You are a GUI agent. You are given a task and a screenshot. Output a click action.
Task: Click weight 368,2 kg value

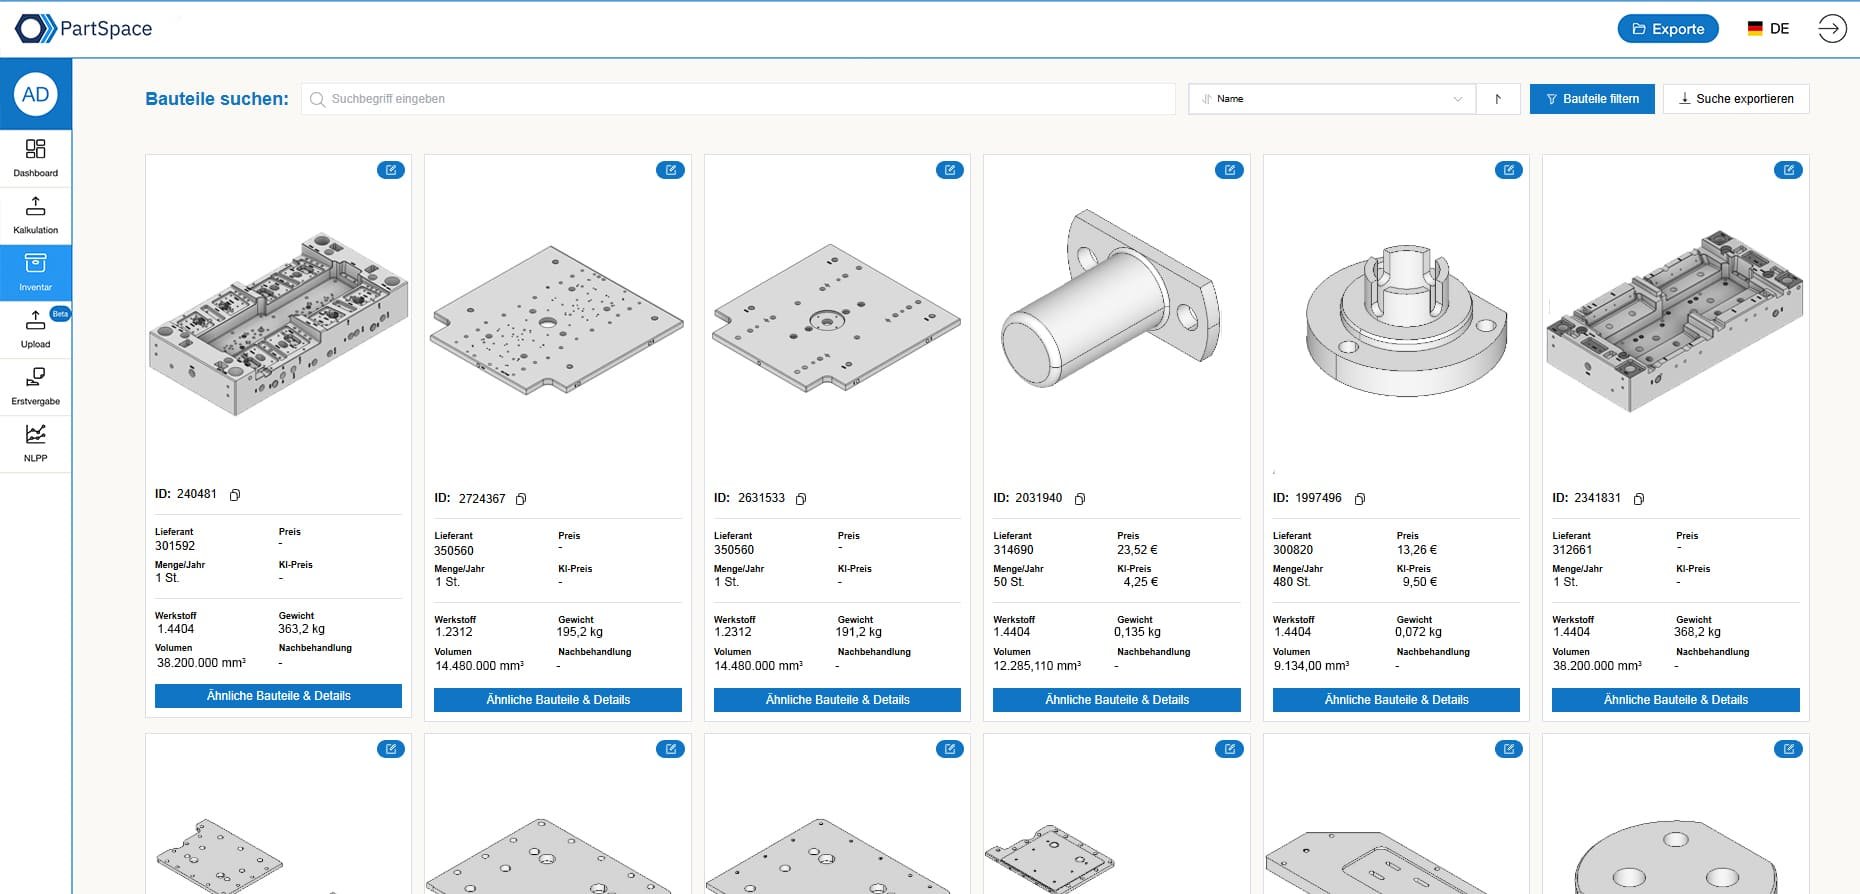[x=1697, y=632]
